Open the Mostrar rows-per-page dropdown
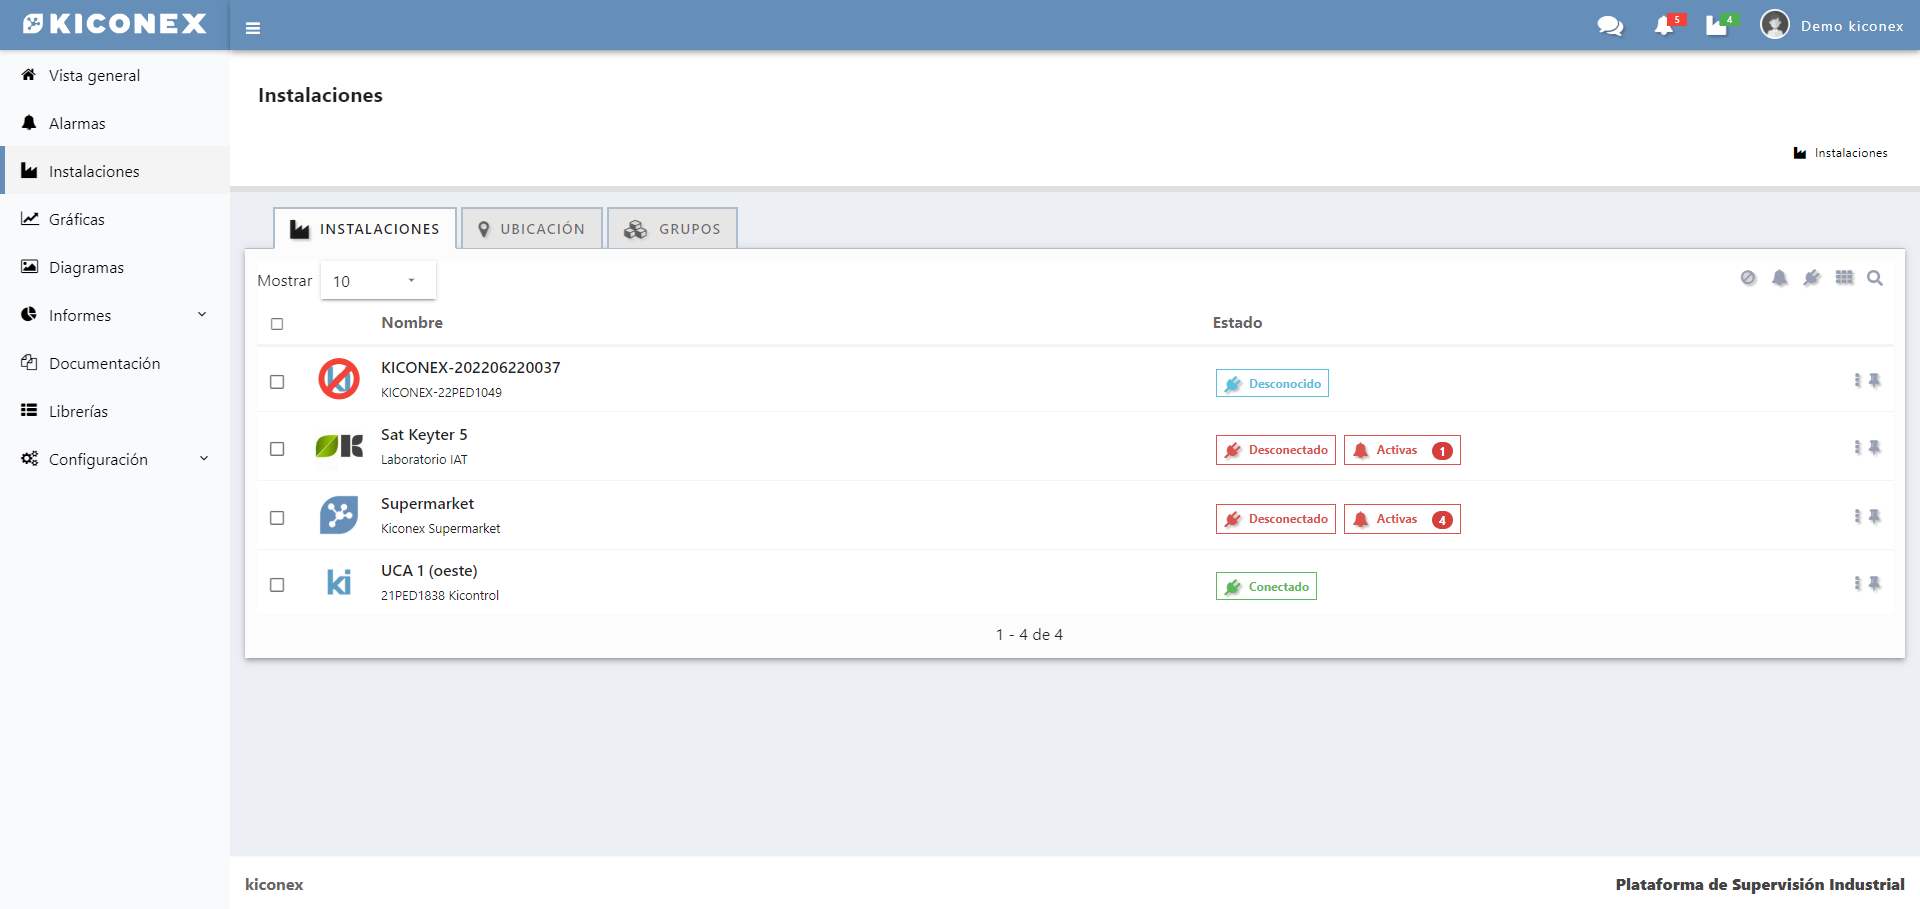This screenshot has width=1920, height=909. click(x=377, y=281)
